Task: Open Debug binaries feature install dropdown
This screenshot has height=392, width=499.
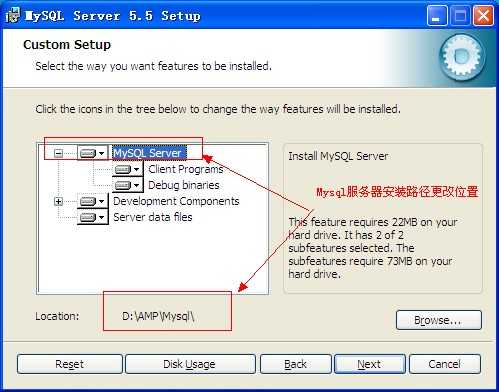Action: (x=127, y=185)
